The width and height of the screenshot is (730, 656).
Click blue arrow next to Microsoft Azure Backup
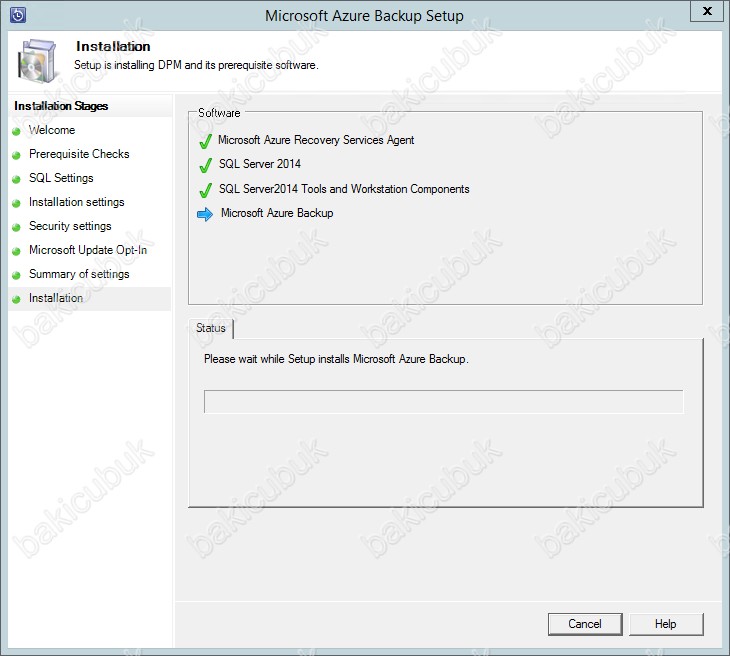[205, 214]
